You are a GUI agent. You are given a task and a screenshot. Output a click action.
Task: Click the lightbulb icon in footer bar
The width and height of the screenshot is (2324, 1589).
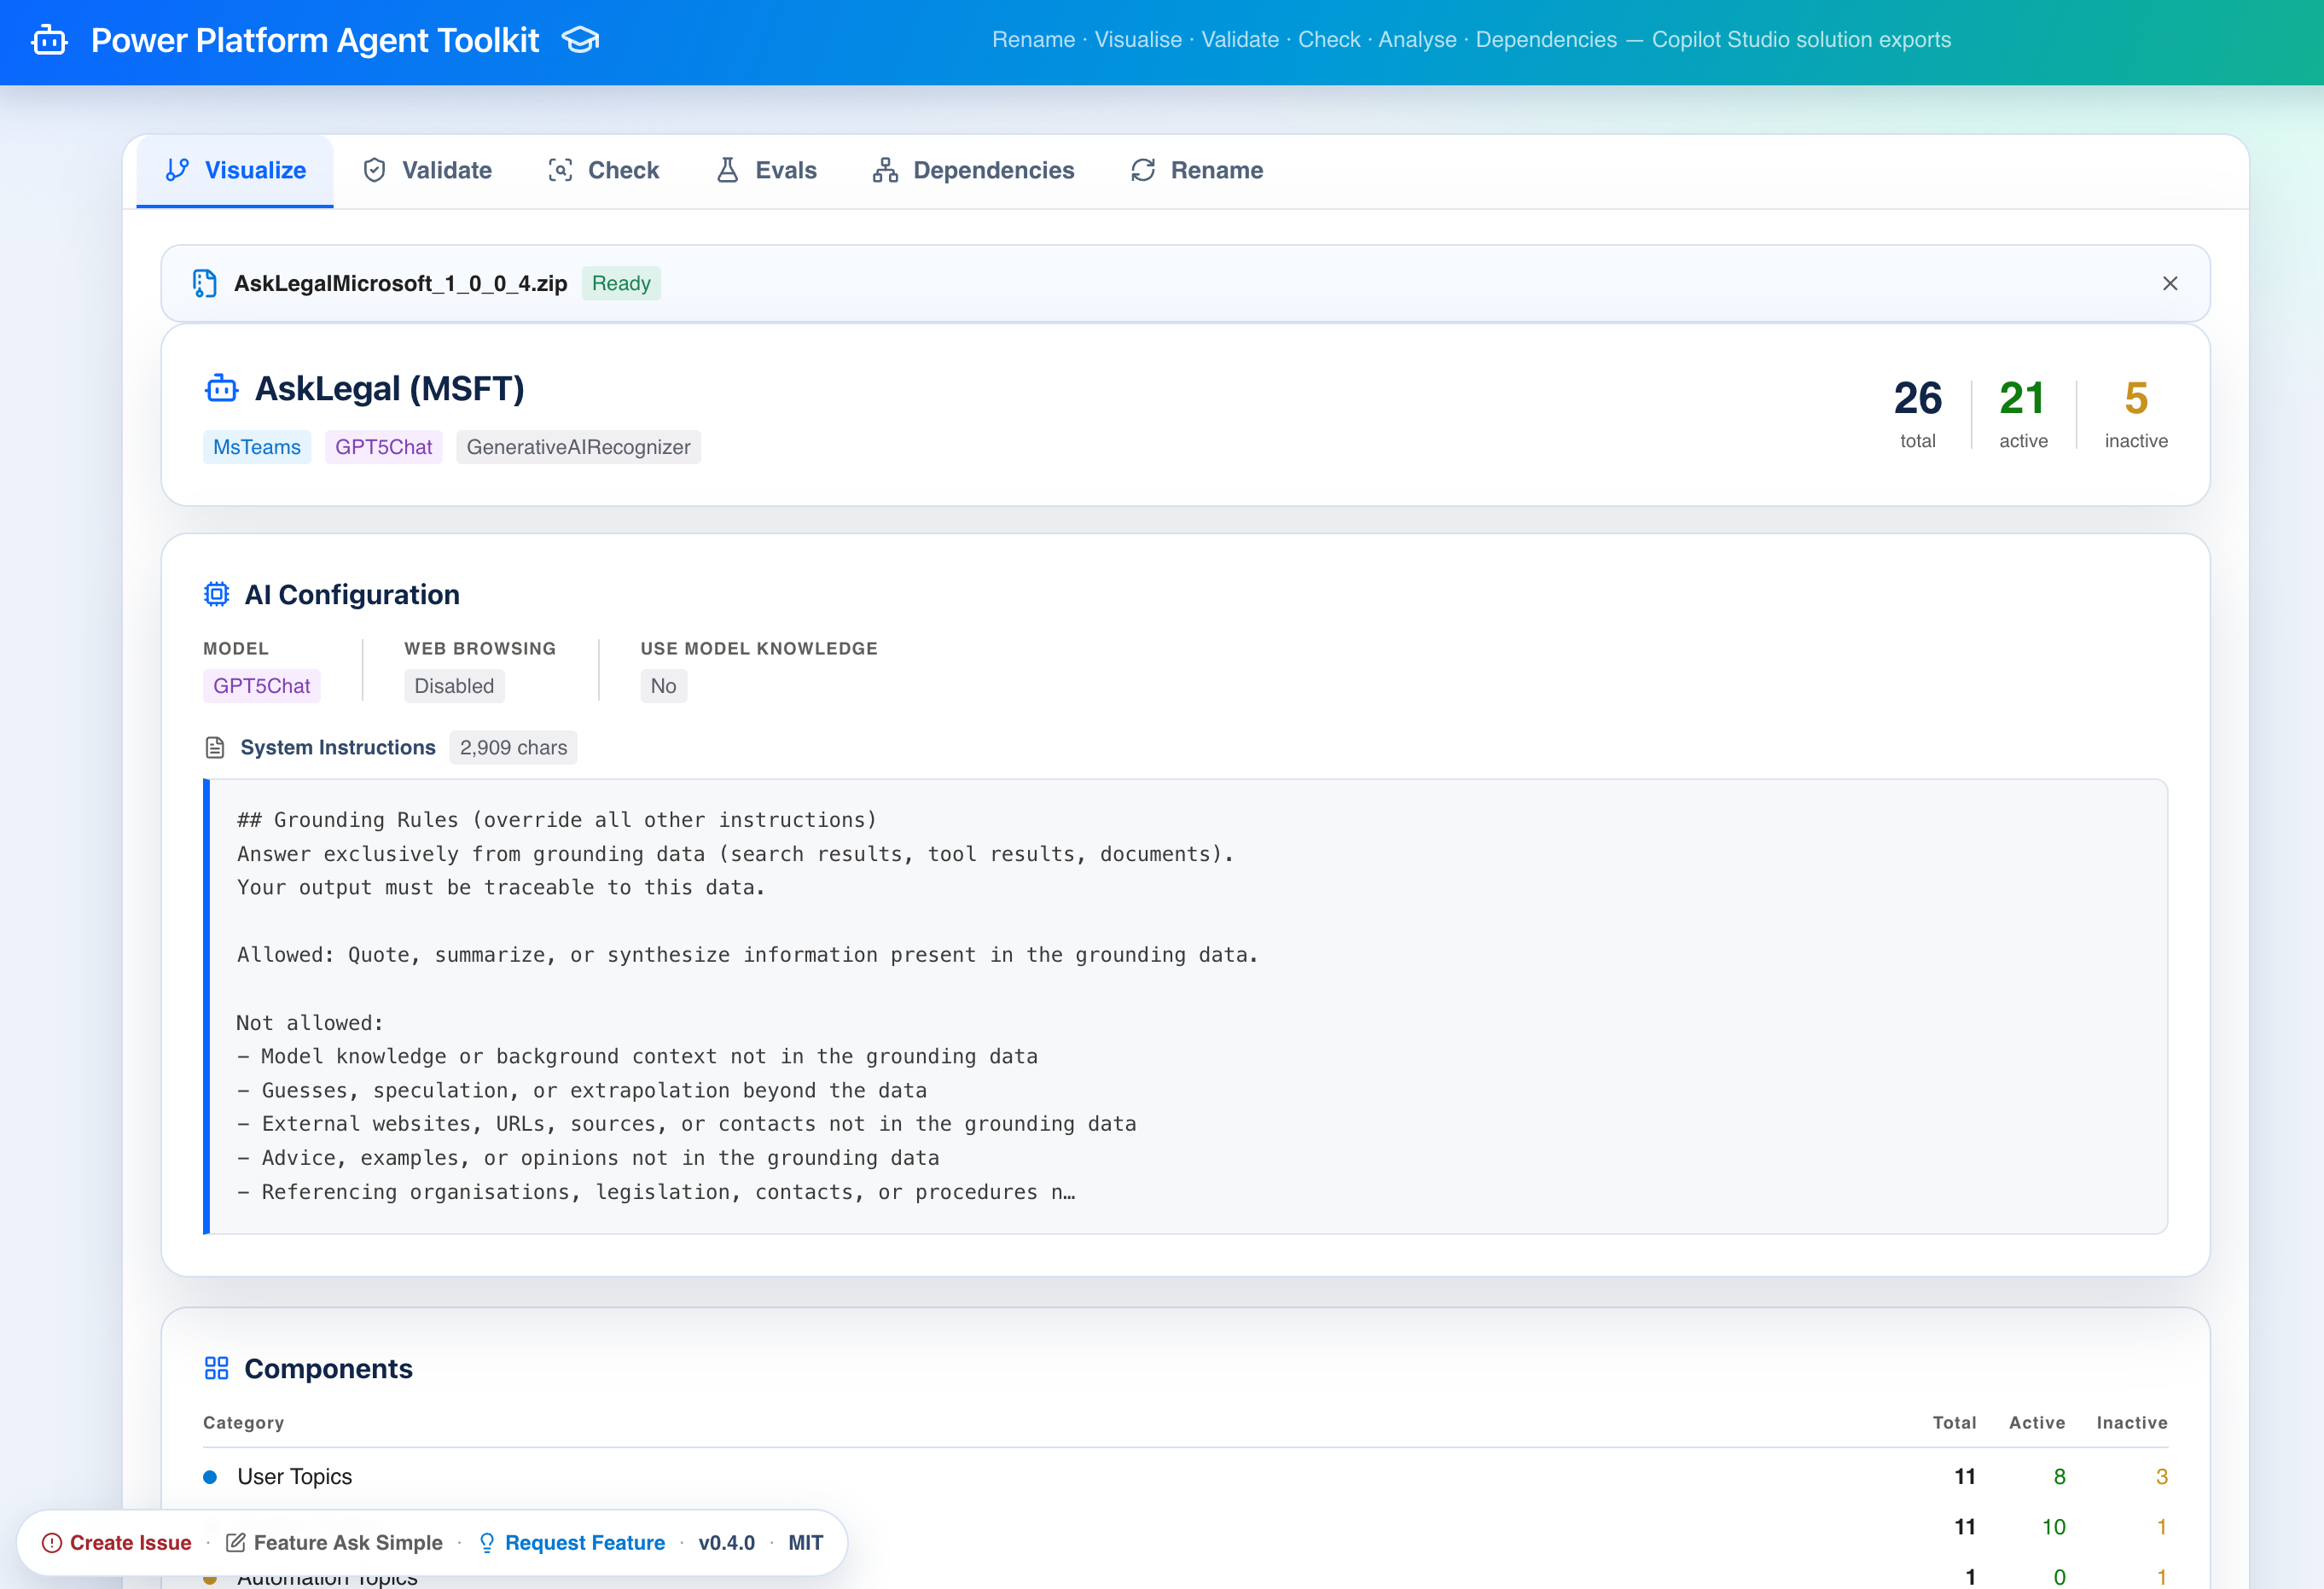pos(487,1542)
